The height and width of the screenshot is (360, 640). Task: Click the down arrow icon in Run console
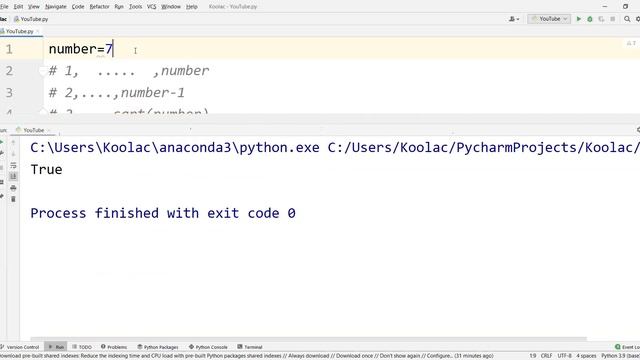(x=13, y=154)
